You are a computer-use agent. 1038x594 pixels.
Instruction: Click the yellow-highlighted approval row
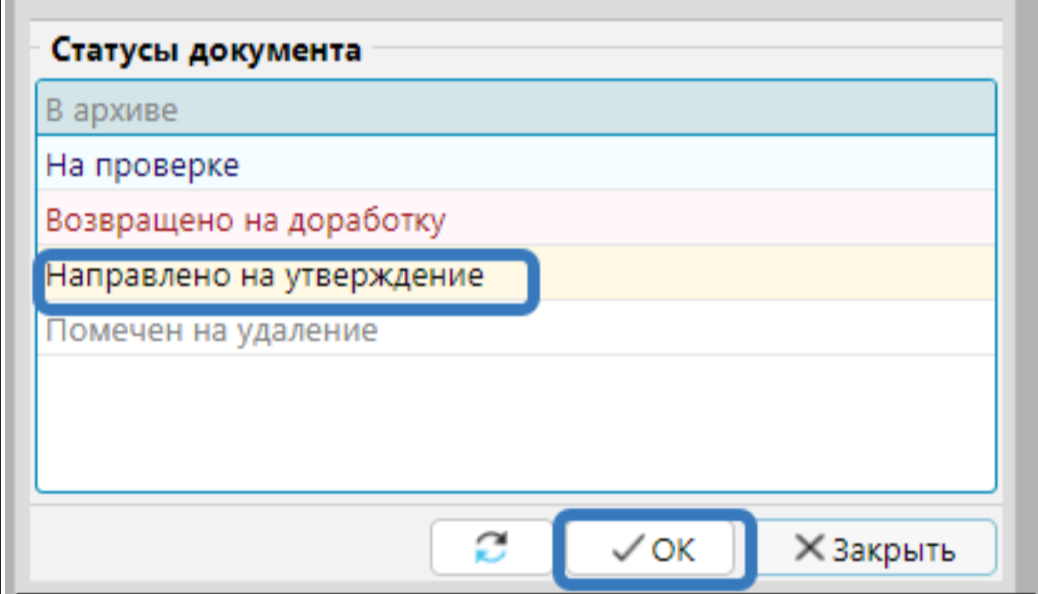click(760, 275)
